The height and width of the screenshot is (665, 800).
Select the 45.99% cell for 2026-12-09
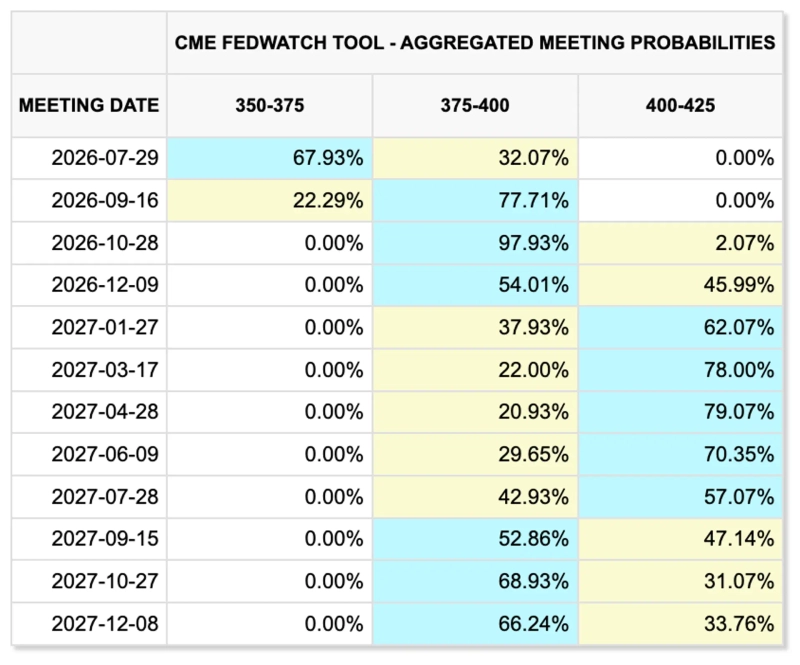click(680, 285)
